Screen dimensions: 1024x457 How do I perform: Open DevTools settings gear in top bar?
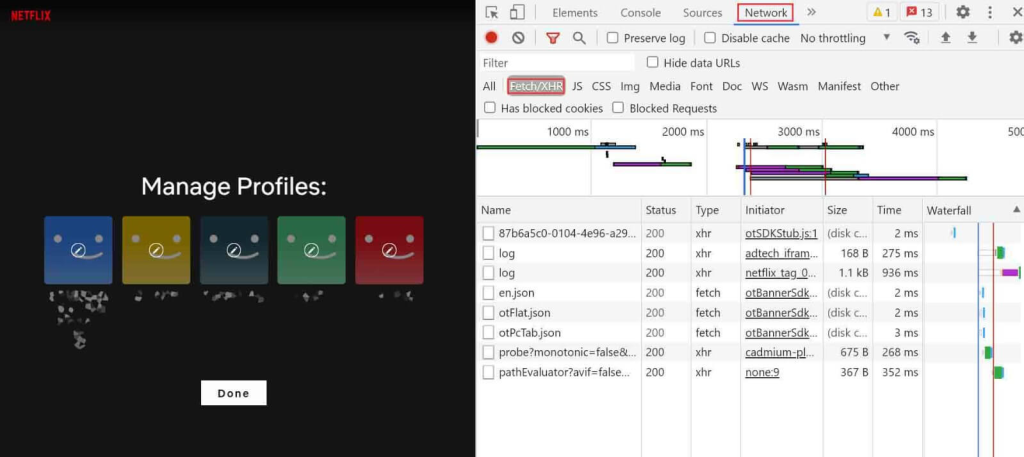(963, 12)
